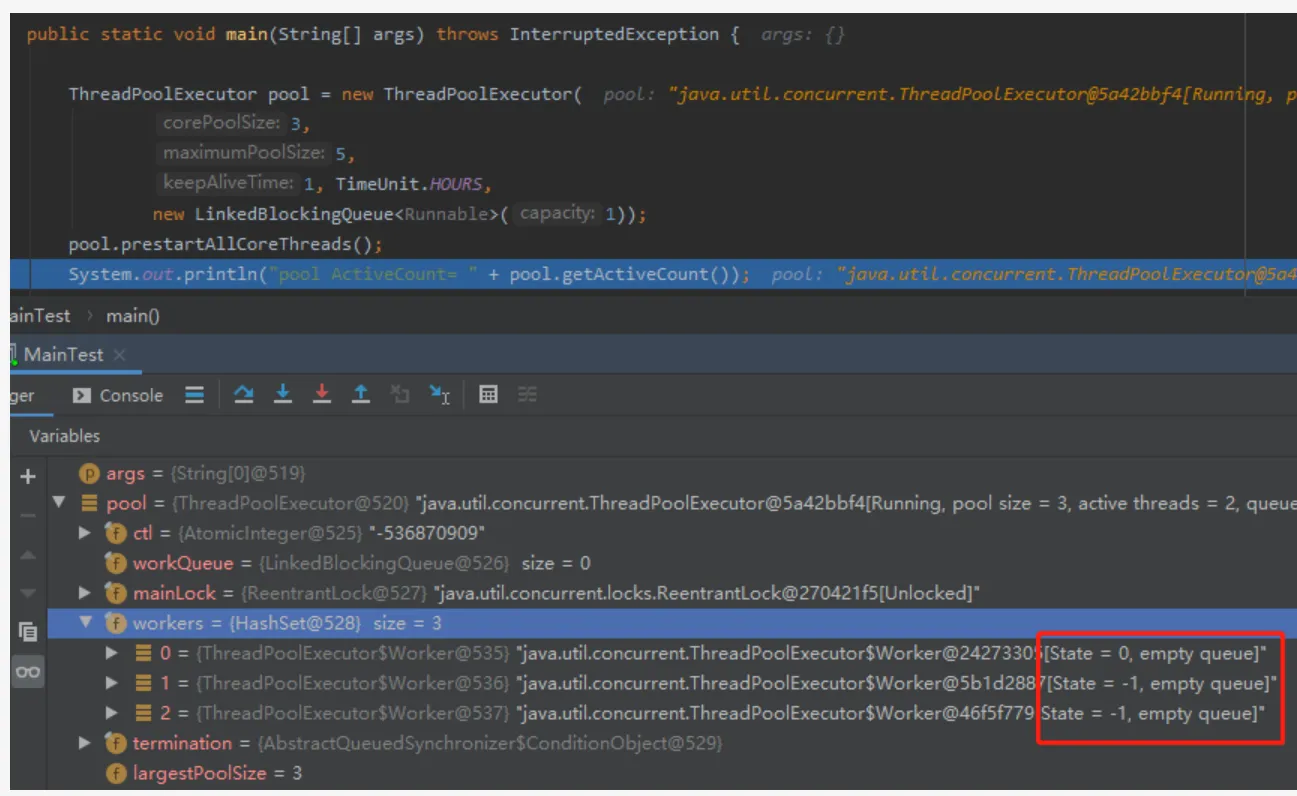Viewport: 1297px width, 796px height.
Task: Collapse the pool variable node
Action: pos(58,503)
